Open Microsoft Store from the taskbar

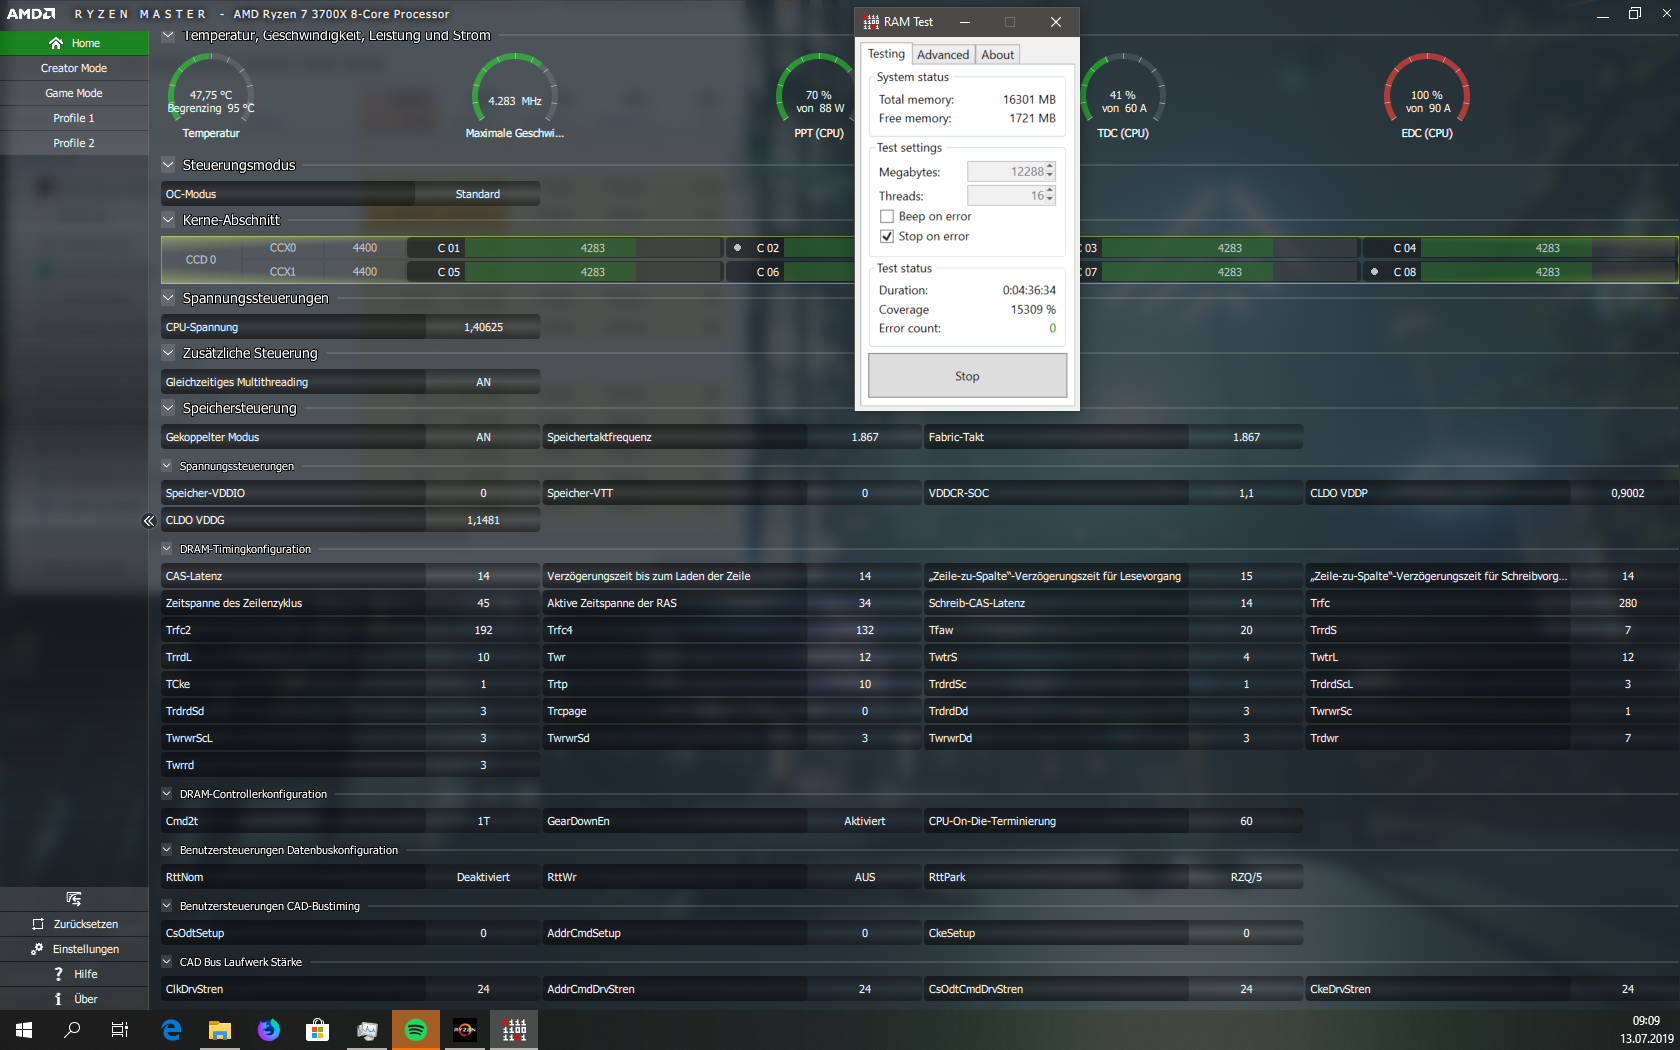tap(318, 1030)
